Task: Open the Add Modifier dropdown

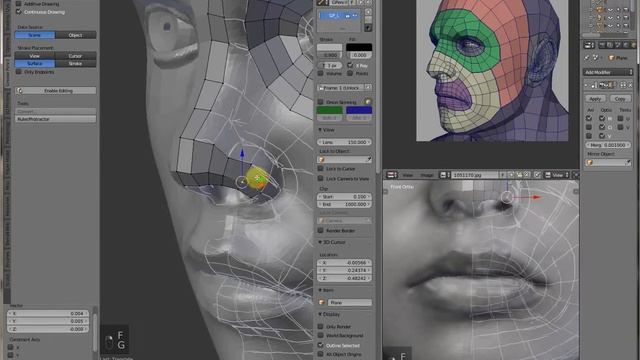Action: pyautogui.click(x=608, y=72)
